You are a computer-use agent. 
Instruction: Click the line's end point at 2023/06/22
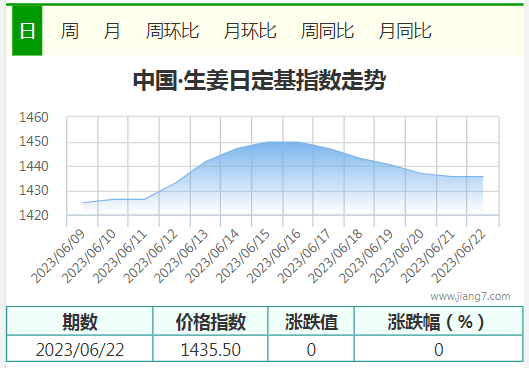483,176
